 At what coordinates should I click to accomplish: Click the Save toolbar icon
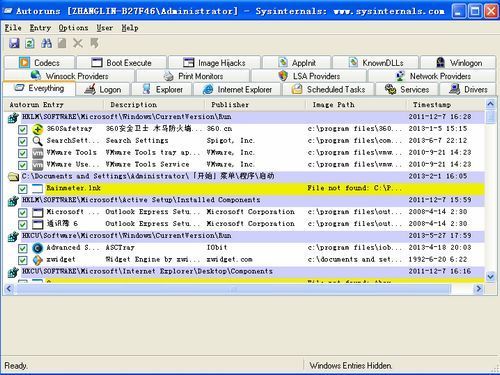(14, 43)
